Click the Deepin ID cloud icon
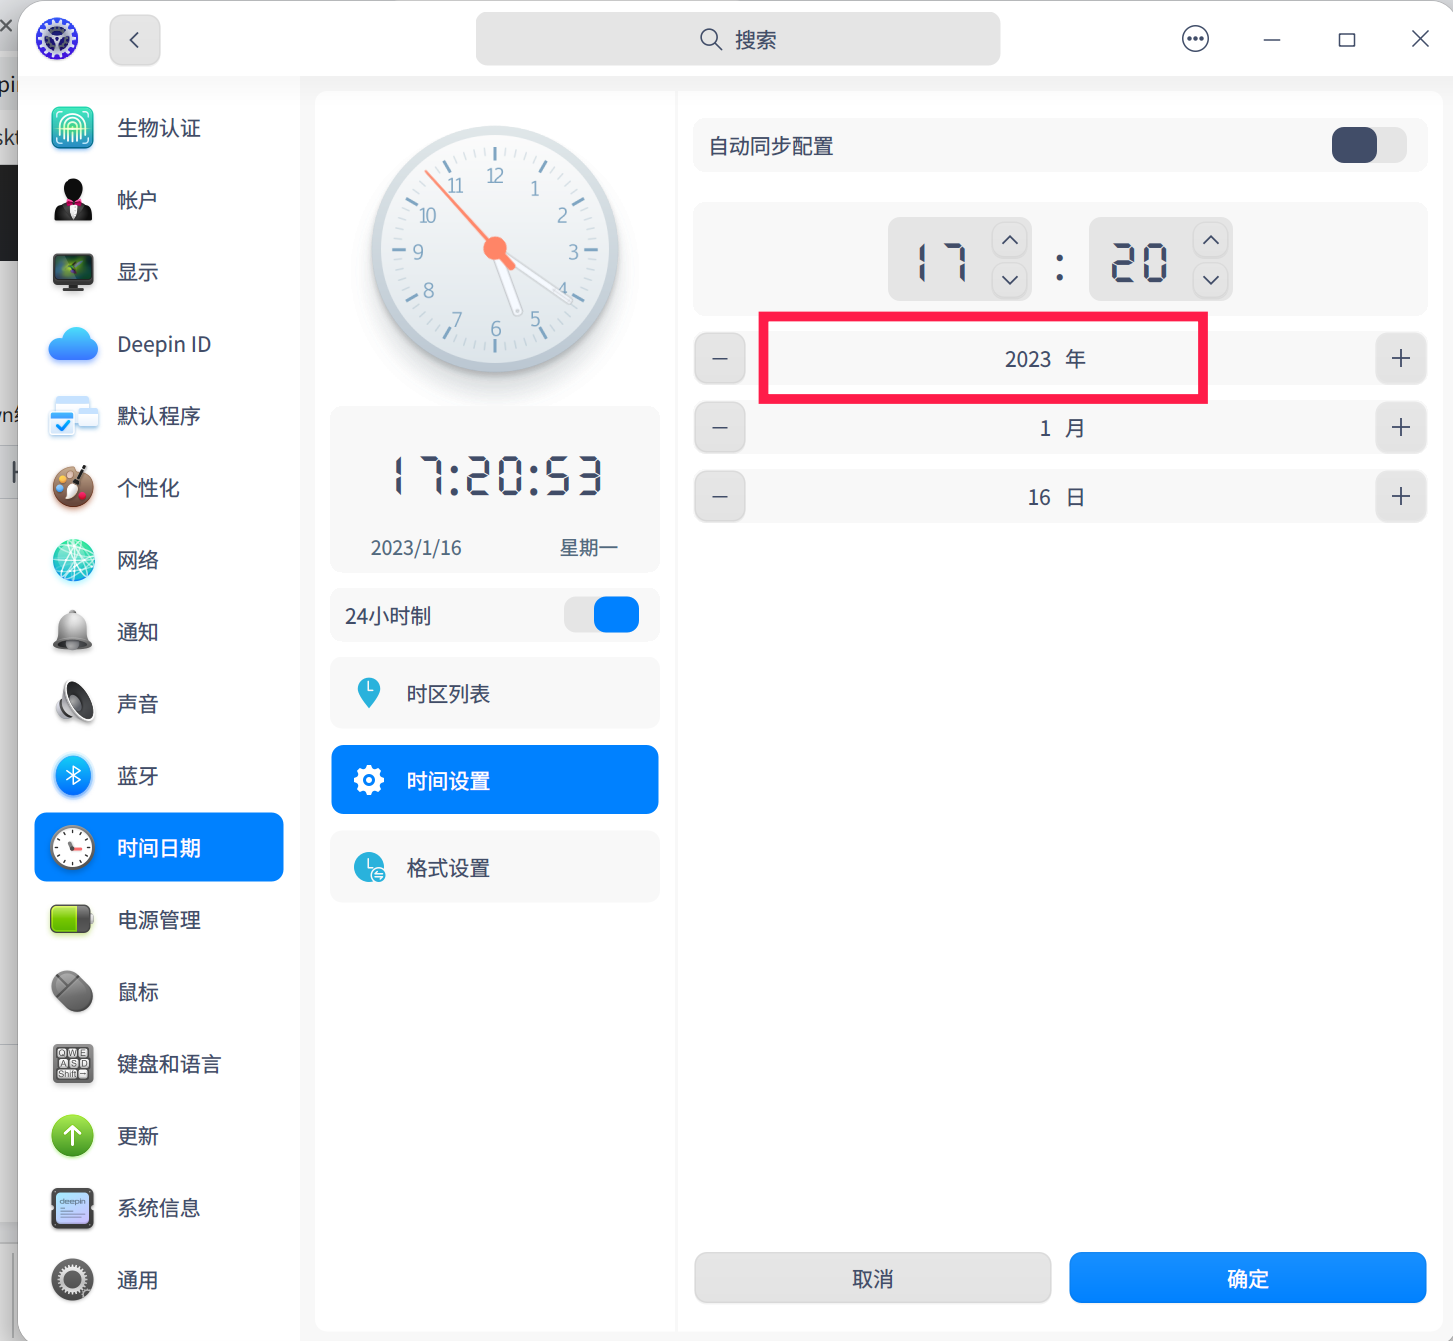 [x=73, y=344]
